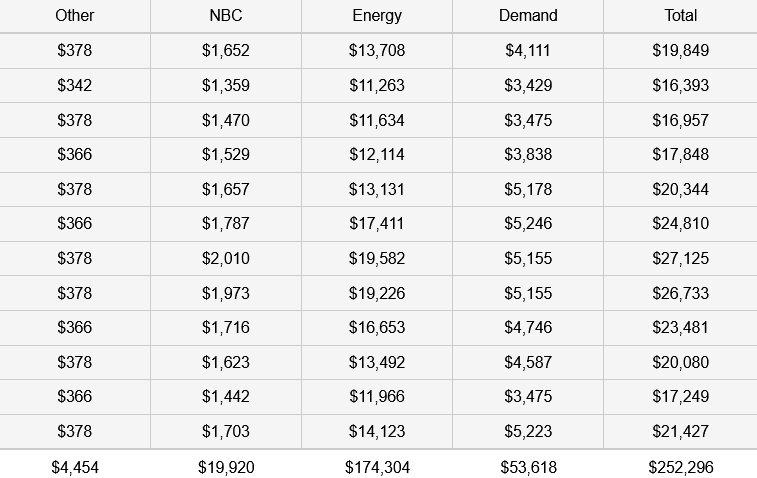Select the $12,114 Energy cell
This screenshot has width=757, height=478.
click(x=377, y=155)
